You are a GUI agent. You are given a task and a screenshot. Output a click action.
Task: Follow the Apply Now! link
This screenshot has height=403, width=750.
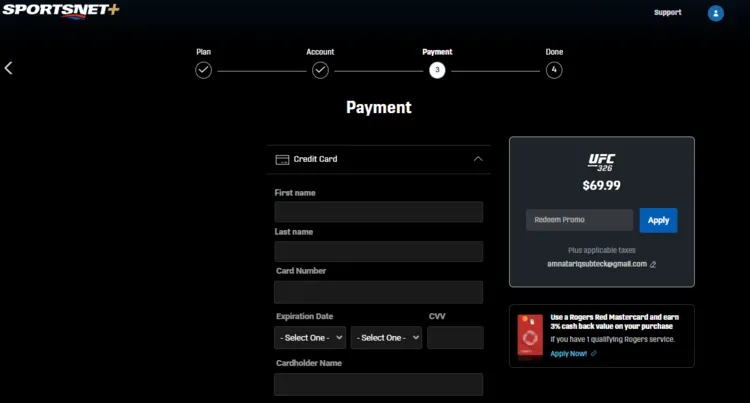[x=568, y=353]
